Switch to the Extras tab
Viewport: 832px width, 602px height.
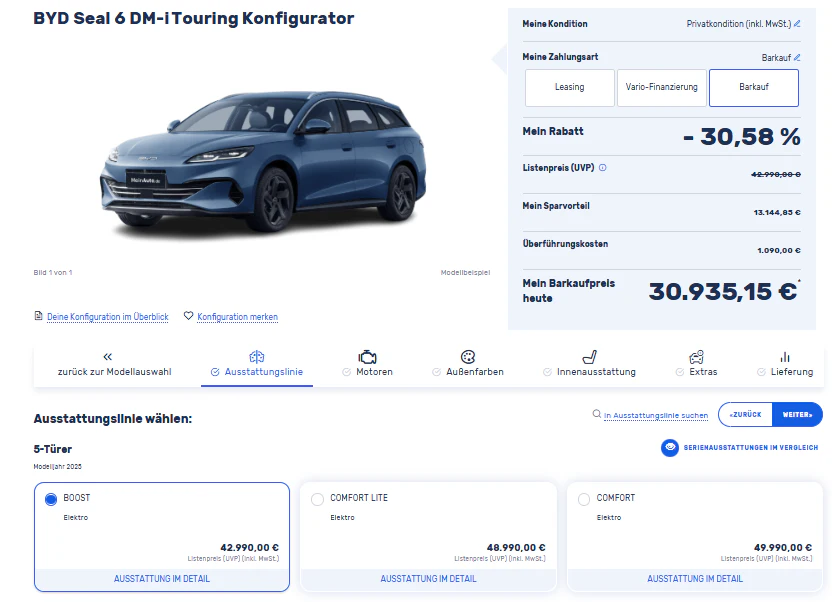[697, 364]
